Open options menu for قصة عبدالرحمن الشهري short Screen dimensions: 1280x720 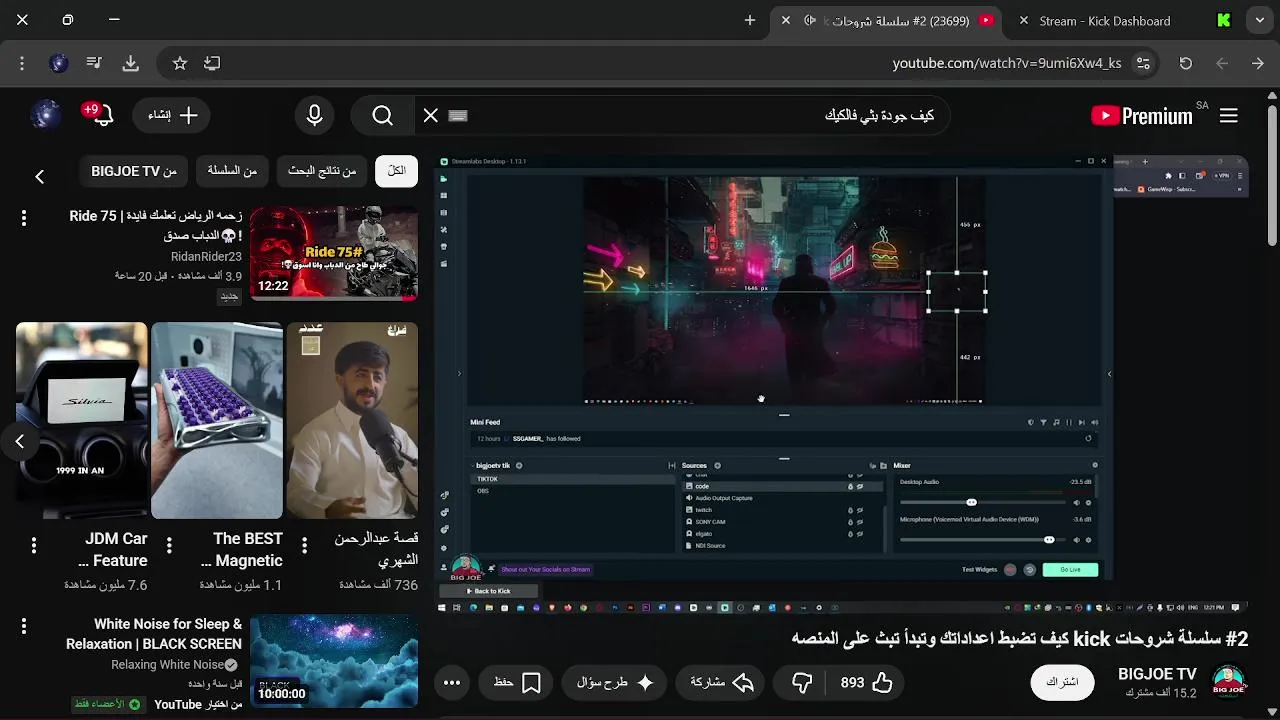point(304,545)
